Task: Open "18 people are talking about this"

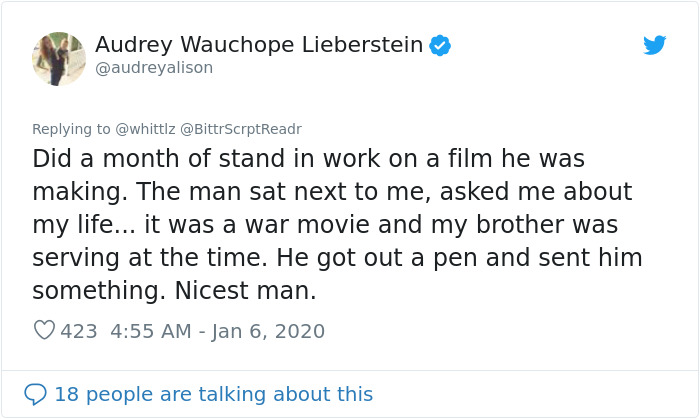Action: click(213, 394)
